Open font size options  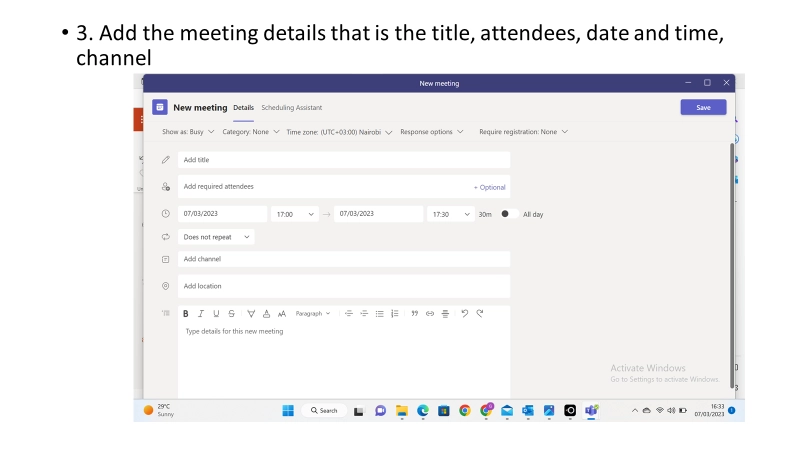[282, 314]
